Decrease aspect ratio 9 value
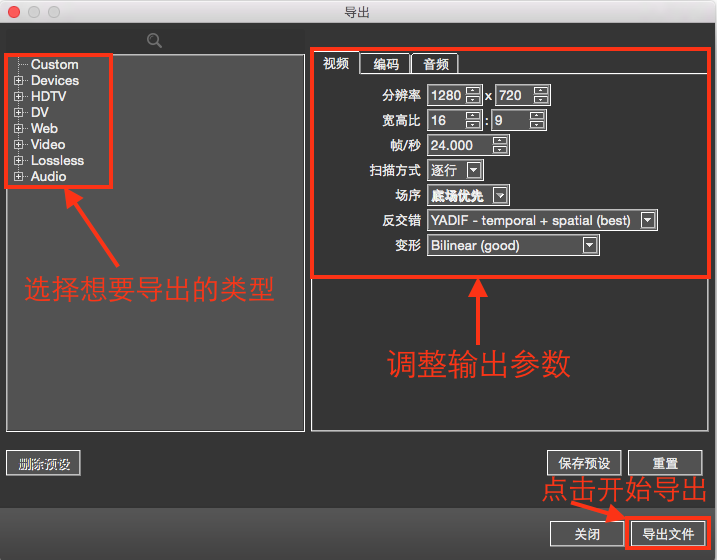The image size is (717, 560). (x=537, y=125)
